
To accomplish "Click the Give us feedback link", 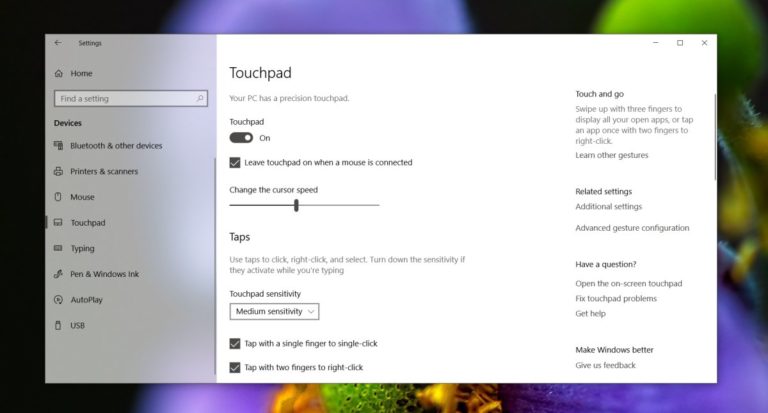I will click(605, 365).
